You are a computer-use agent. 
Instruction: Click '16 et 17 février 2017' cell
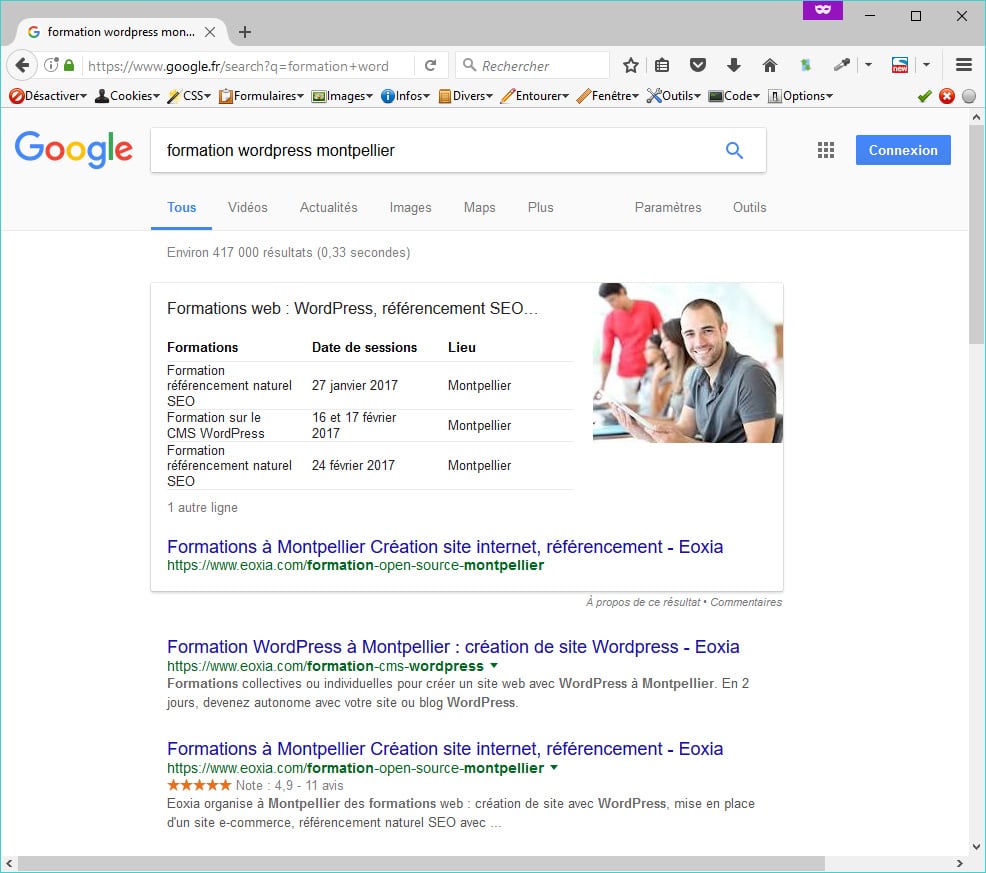354,425
